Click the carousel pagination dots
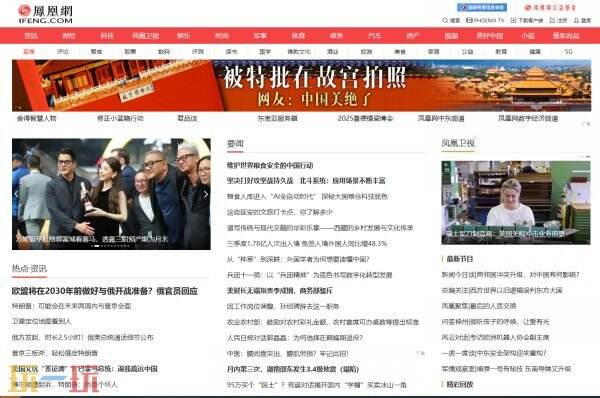The image size is (600, 398). click(x=111, y=246)
